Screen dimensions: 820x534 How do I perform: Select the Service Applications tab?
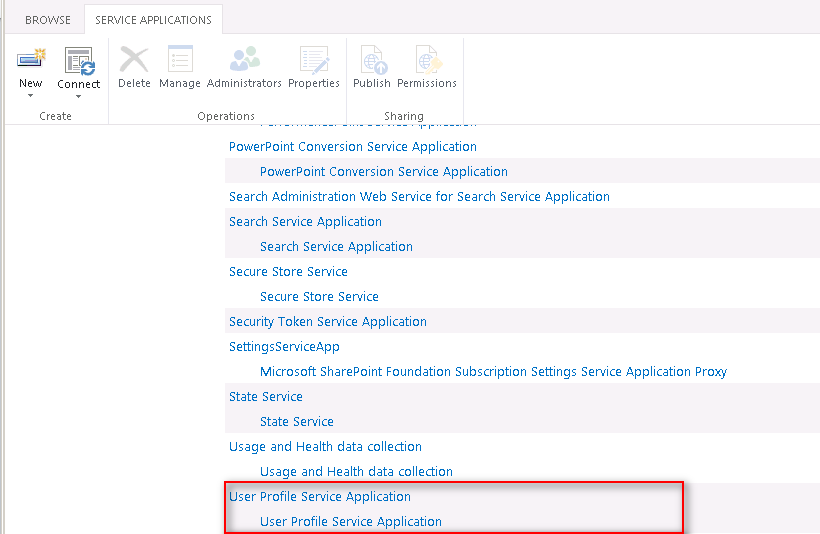153,20
